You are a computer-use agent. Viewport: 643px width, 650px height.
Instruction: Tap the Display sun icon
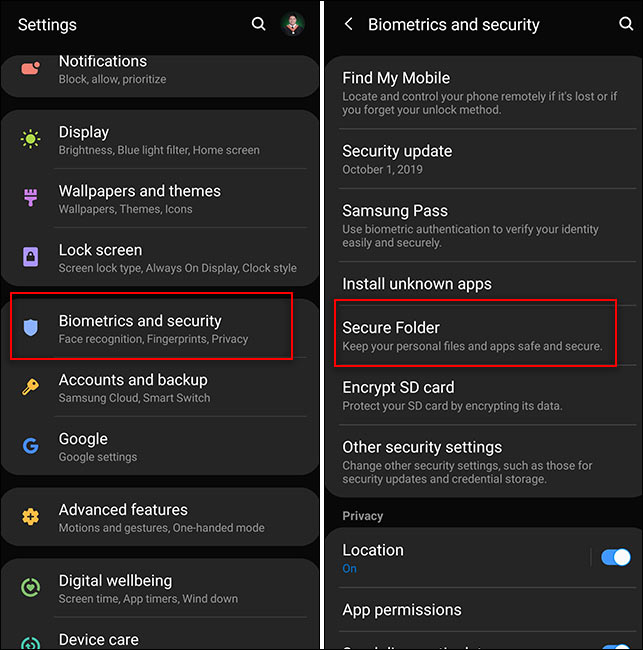click(30, 139)
